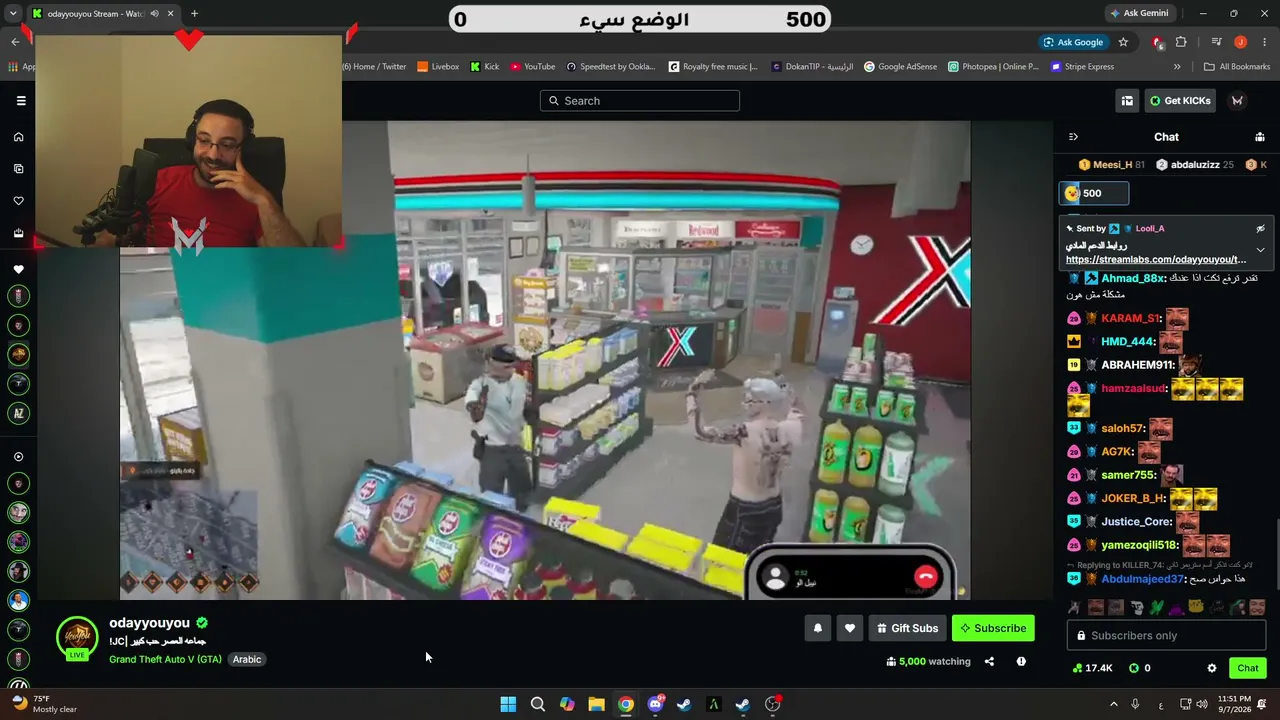This screenshot has width=1280, height=720.
Task: Open Windows Start menu
Action: coord(508,704)
